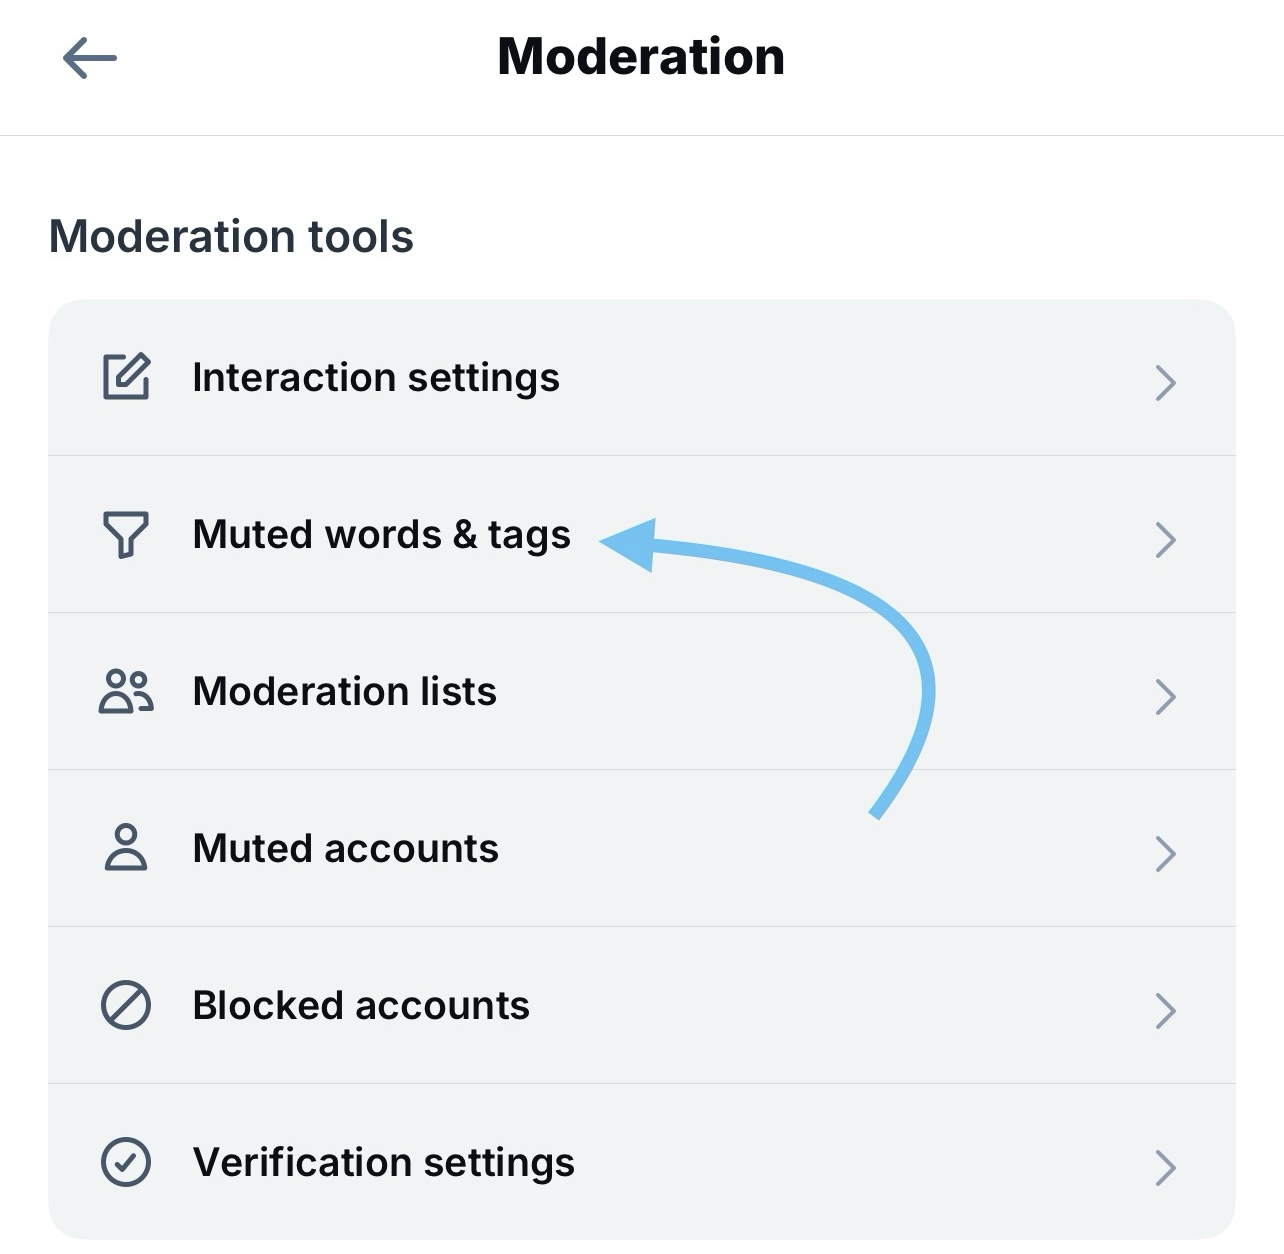
Task: Expand Blocked accounts chevron
Action: point(1165,1010)
